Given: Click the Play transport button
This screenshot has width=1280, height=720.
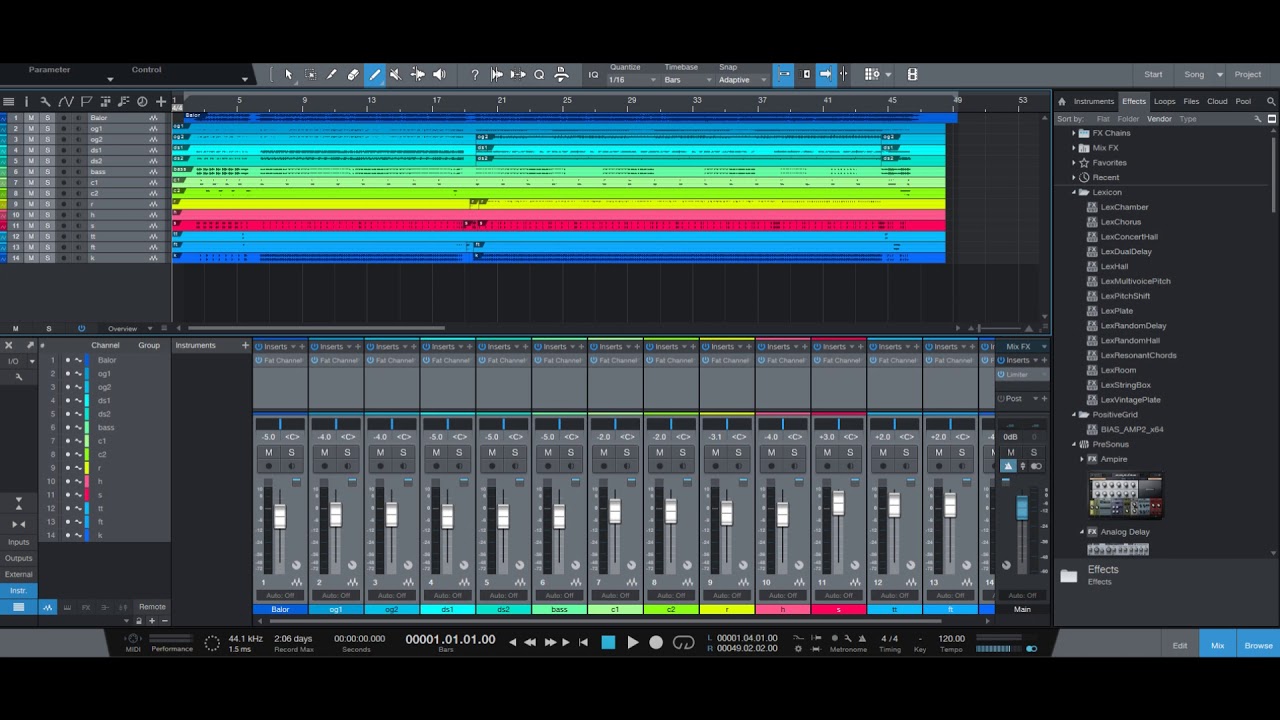Looking at the screenshot, I should click(632, 642).
